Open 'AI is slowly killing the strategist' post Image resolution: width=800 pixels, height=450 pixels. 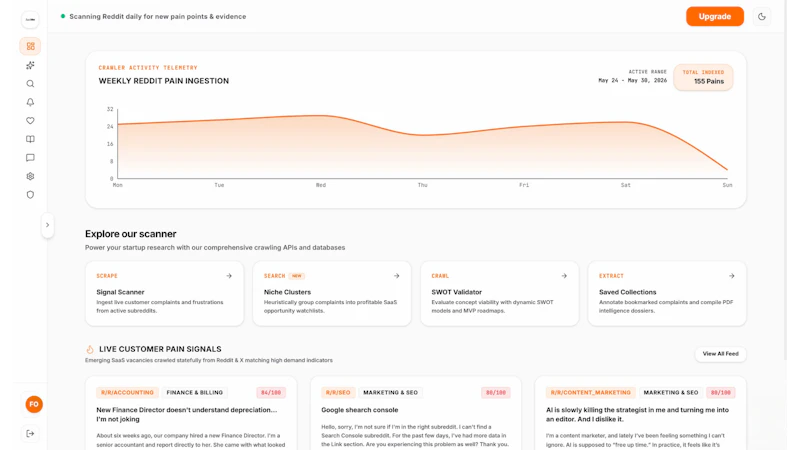[x=637, y=414]
